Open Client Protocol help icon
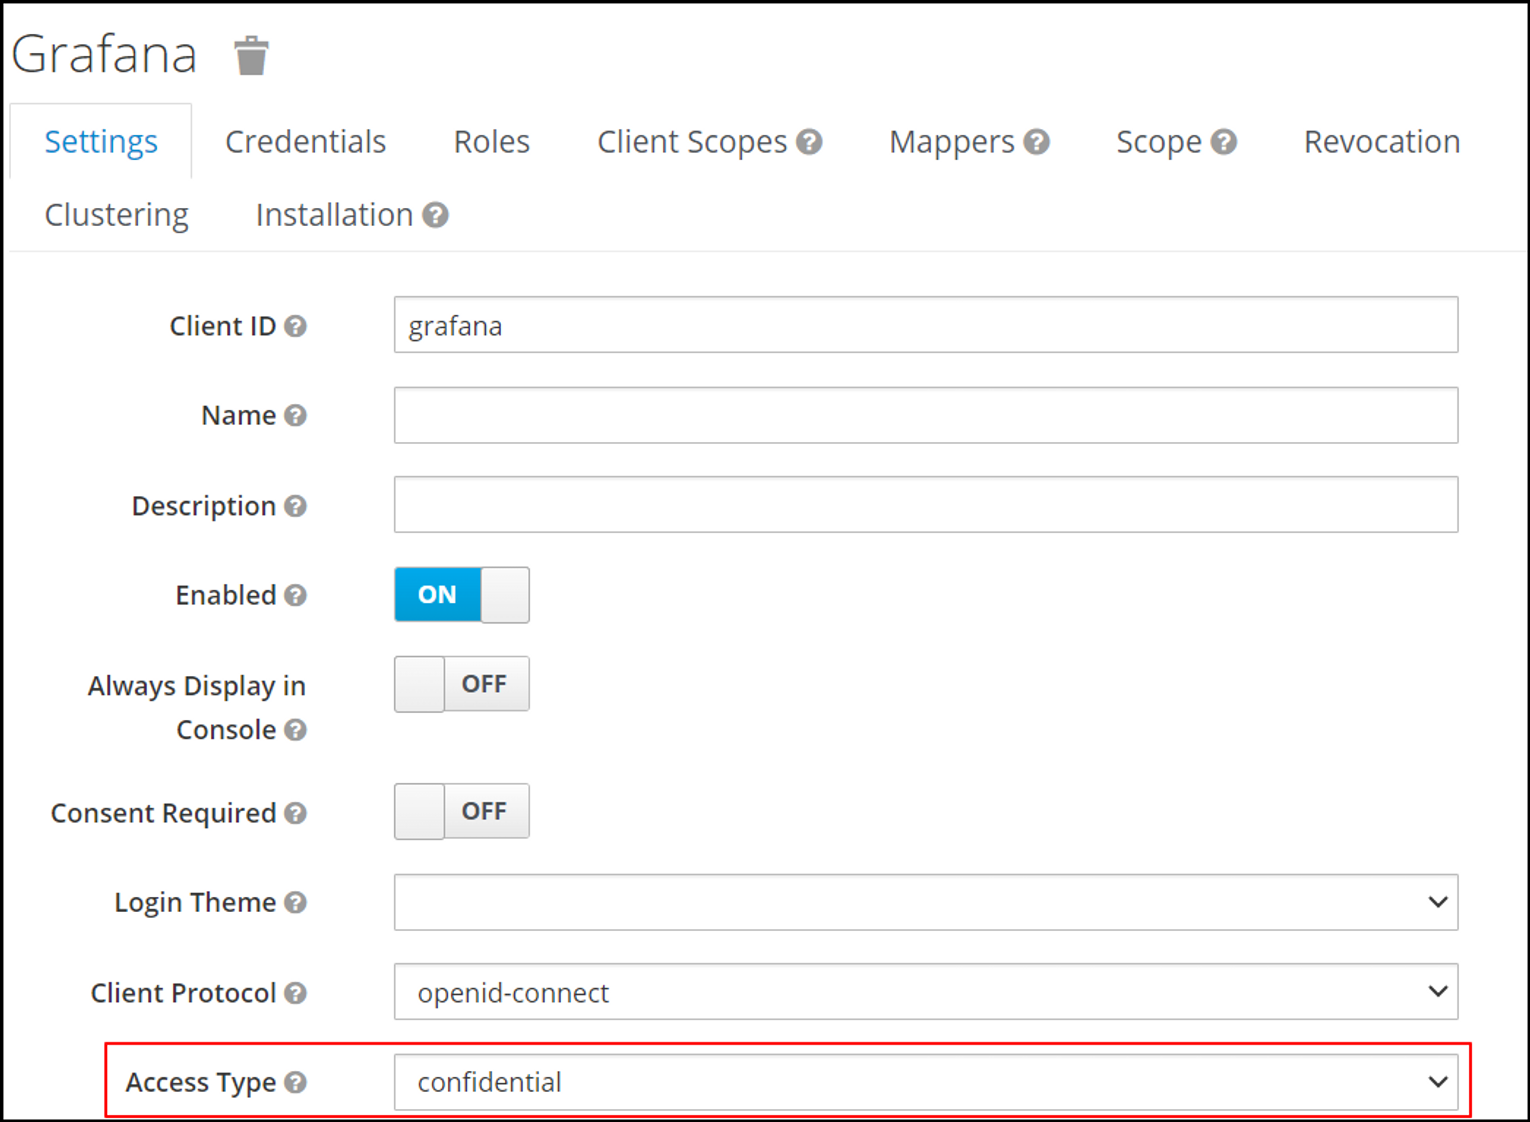 tap(295, 993)
